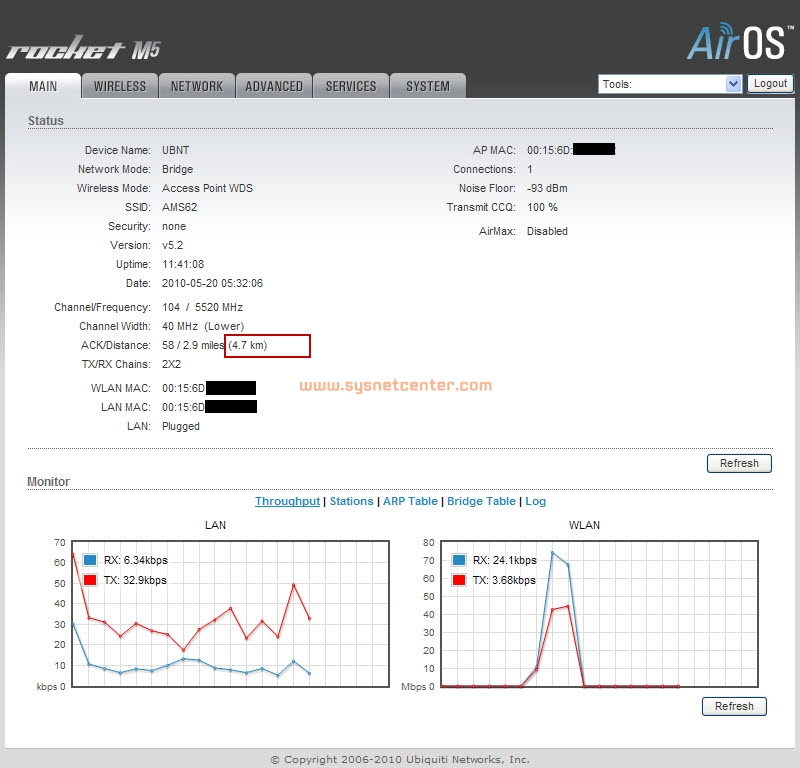Click the Rocket M5 logo
This screenshot has height=768, width=800.
point(82,51)
